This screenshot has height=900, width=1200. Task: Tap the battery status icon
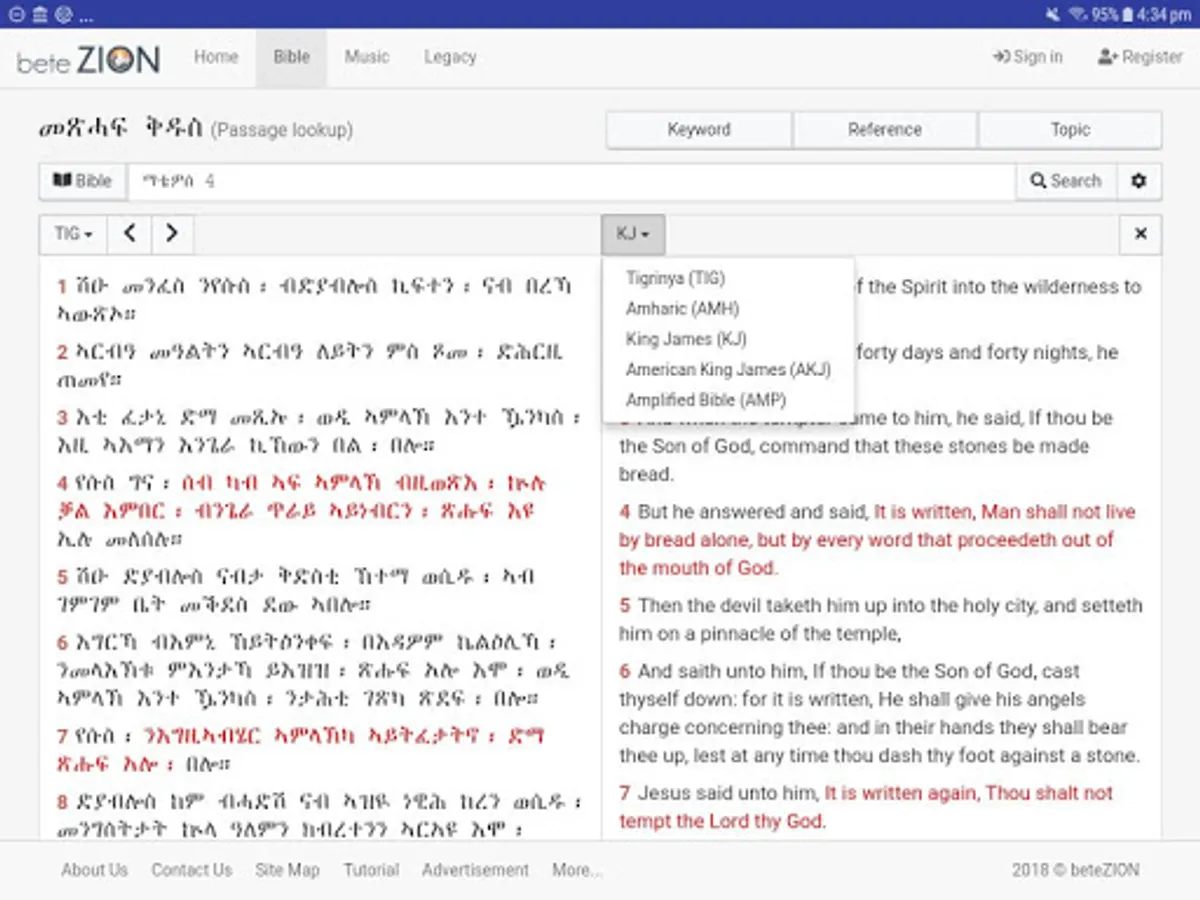click(1127, 14)
